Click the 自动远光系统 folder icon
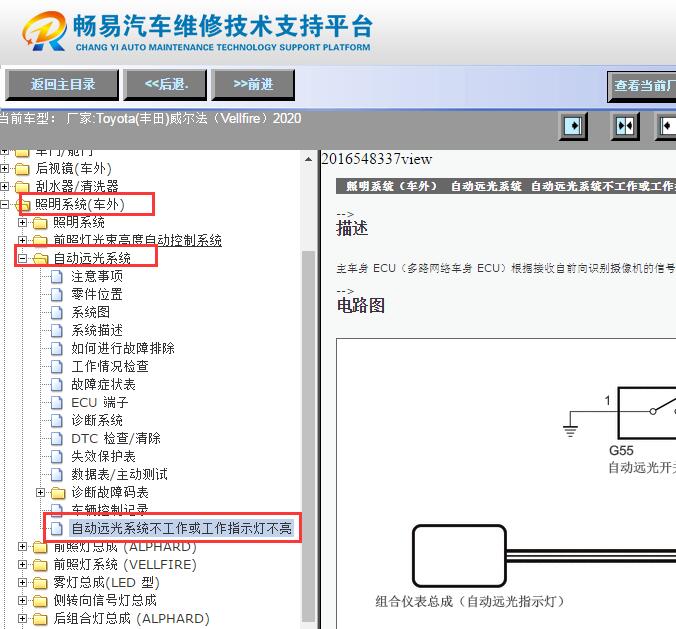 [x=40, y=259]
